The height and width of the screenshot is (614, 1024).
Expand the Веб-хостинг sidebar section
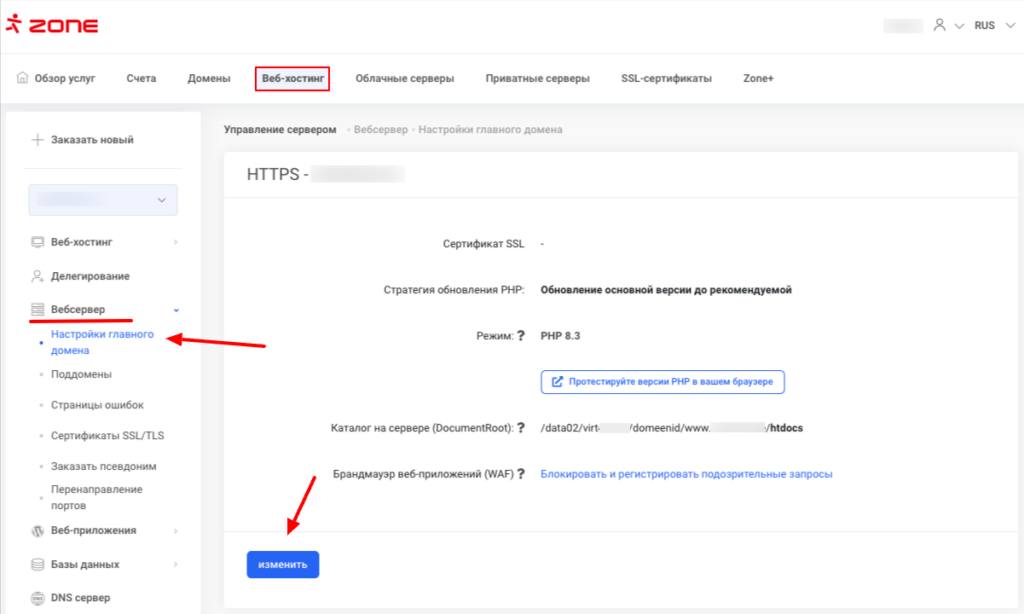[x=176, y=242]
